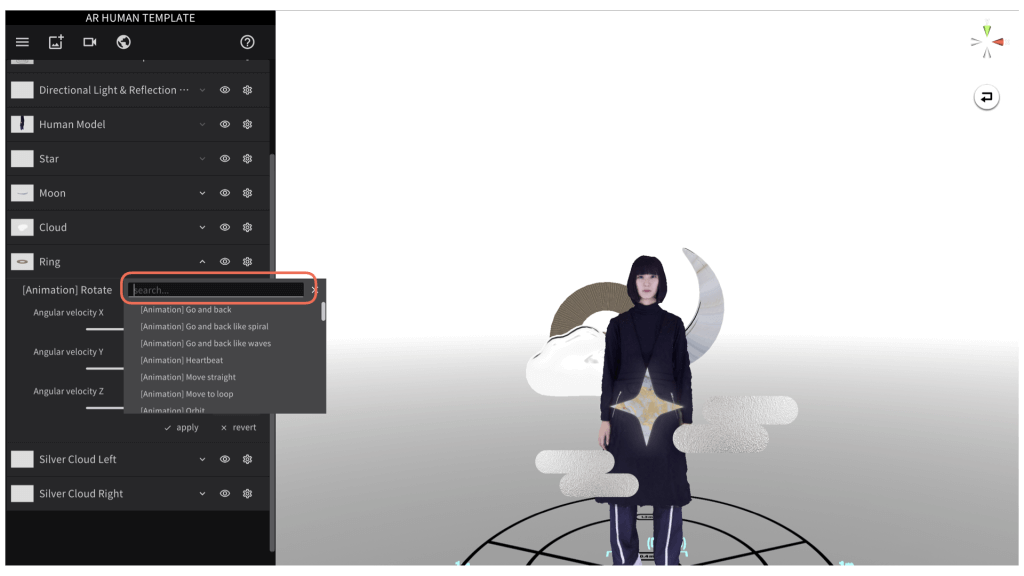Open the hamburger menu icon
This screenshot has height=576, width=1024.
22,42
